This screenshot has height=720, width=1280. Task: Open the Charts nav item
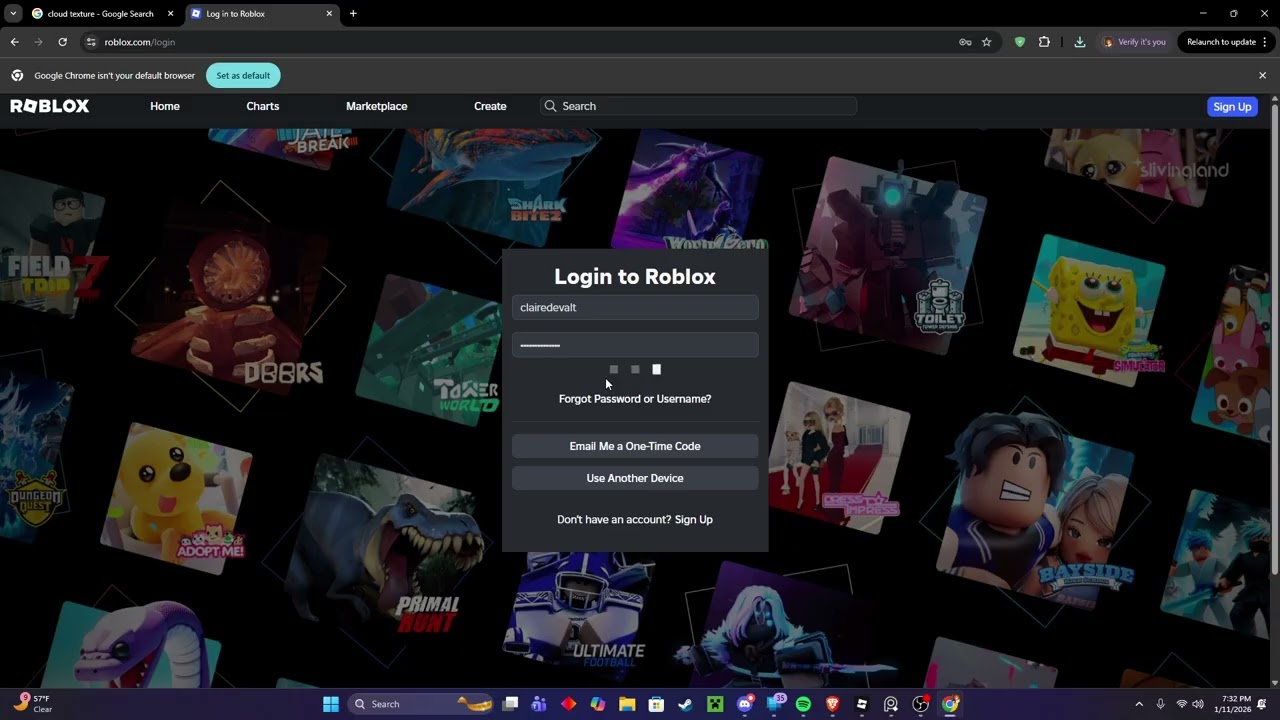pos(263,106)
